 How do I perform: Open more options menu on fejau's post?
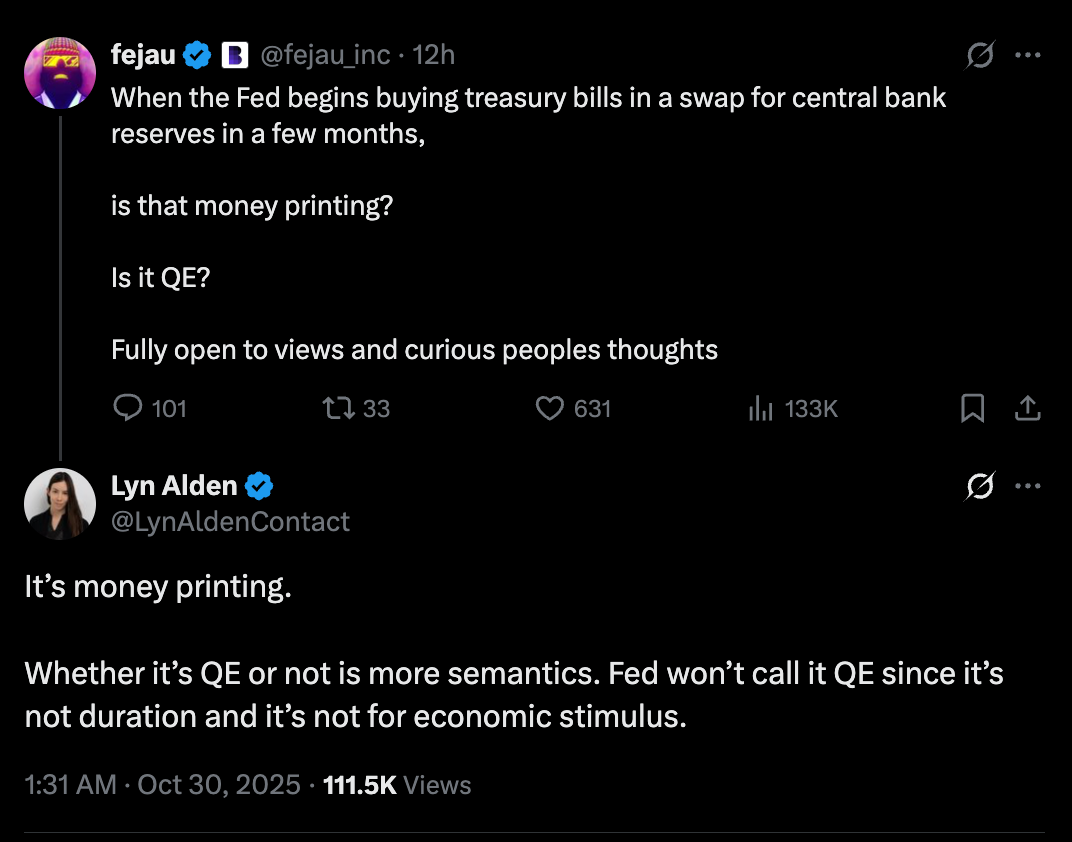point(1028,56)
